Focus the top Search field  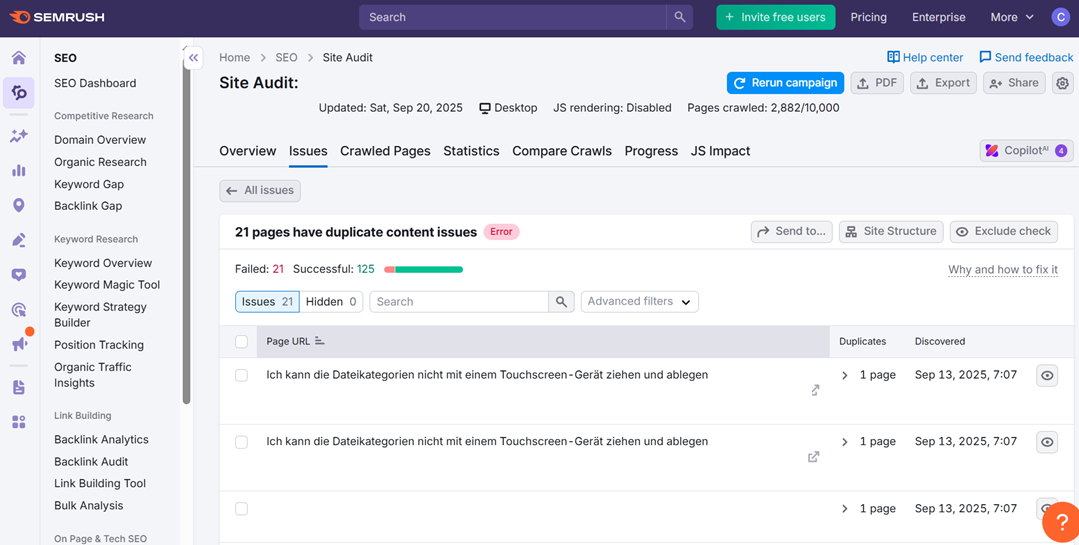(x=513, y=17)
